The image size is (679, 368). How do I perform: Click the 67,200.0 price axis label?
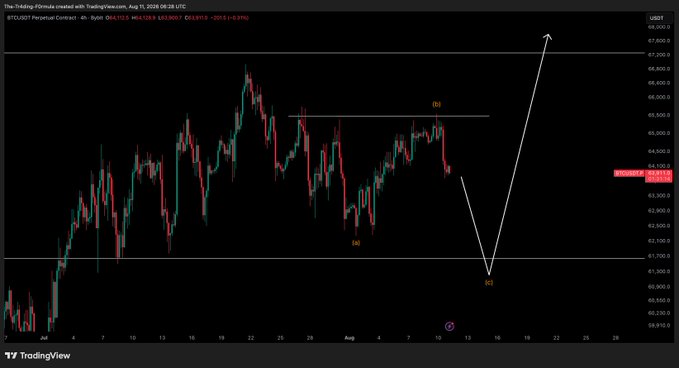click(659, 55)
